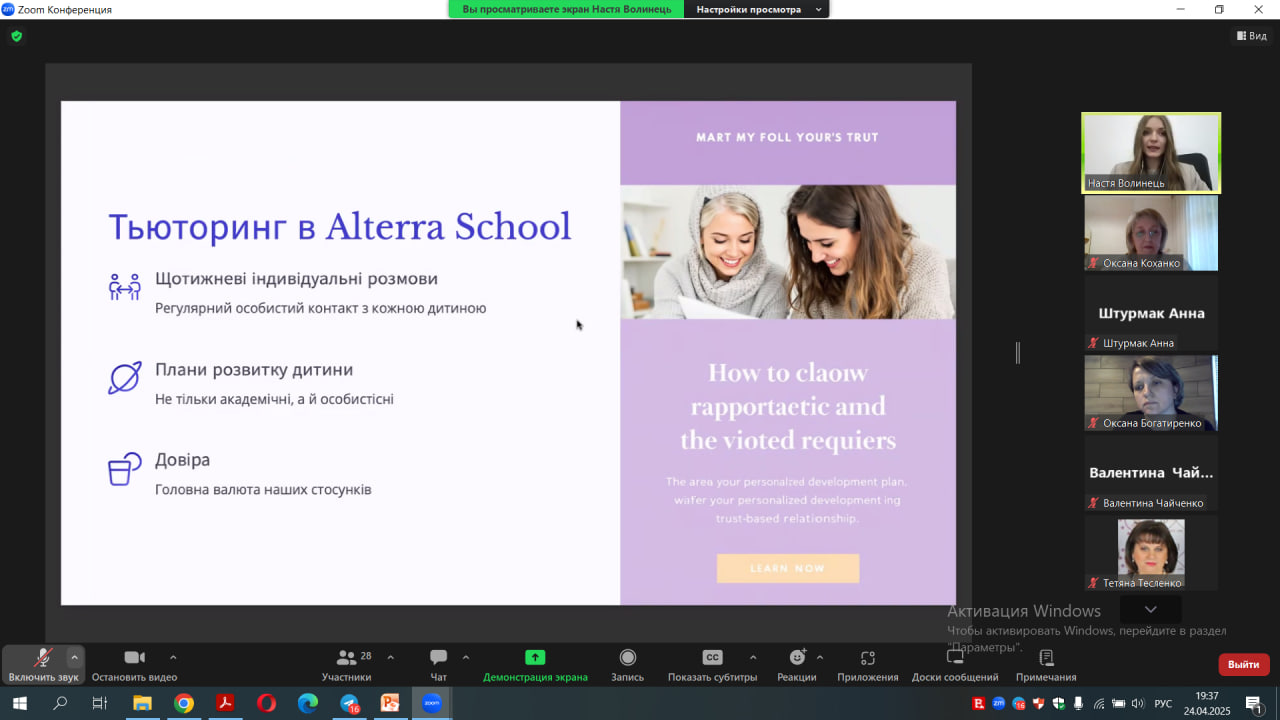Switch input language РУС
The width and height of the screenshot is (1280, 720).
(x=1163, y=703)
